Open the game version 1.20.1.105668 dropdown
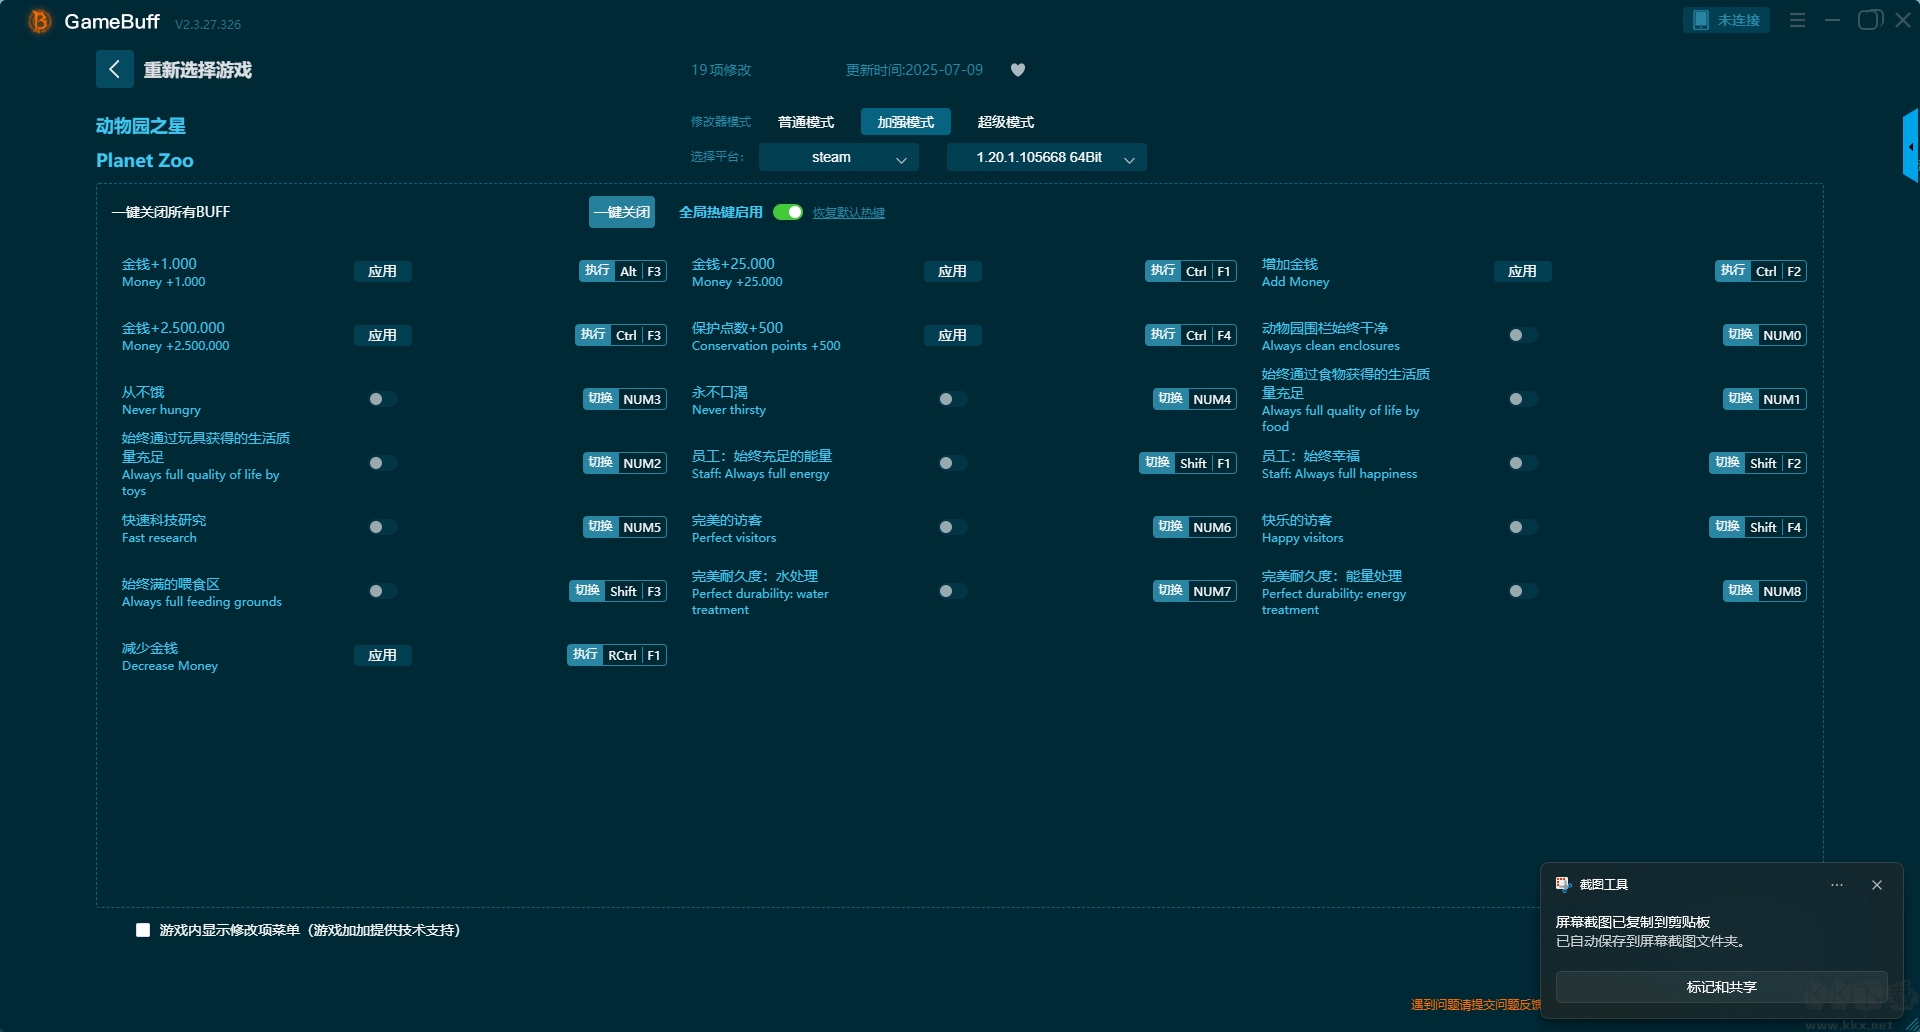The image size is (1920, 1032). click(1046, 157)
